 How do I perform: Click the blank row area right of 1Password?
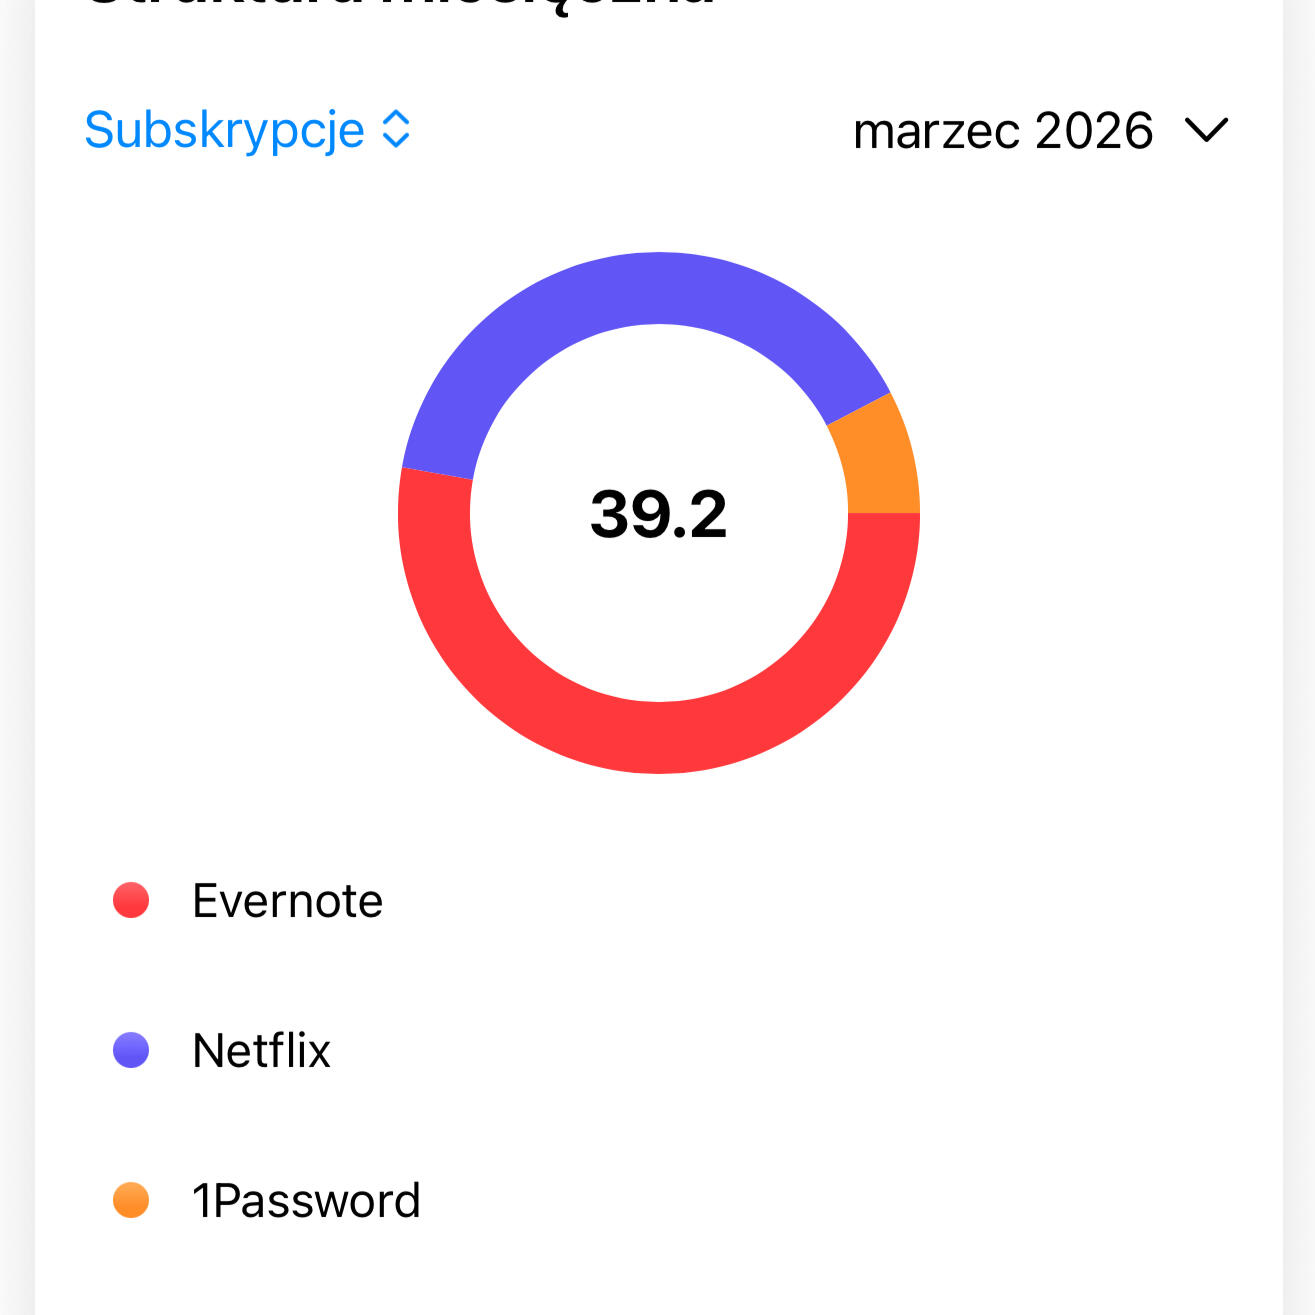[800, 1200]
